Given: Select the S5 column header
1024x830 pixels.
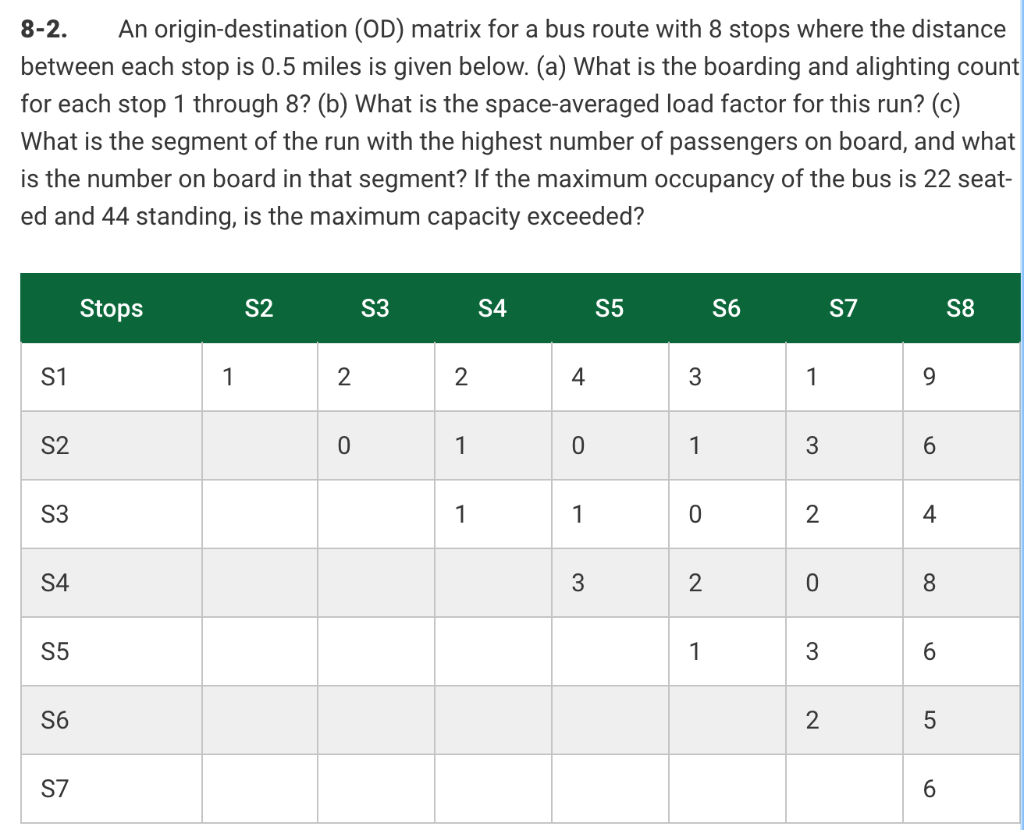Looking at the screenshot, I should coord(609,308).
